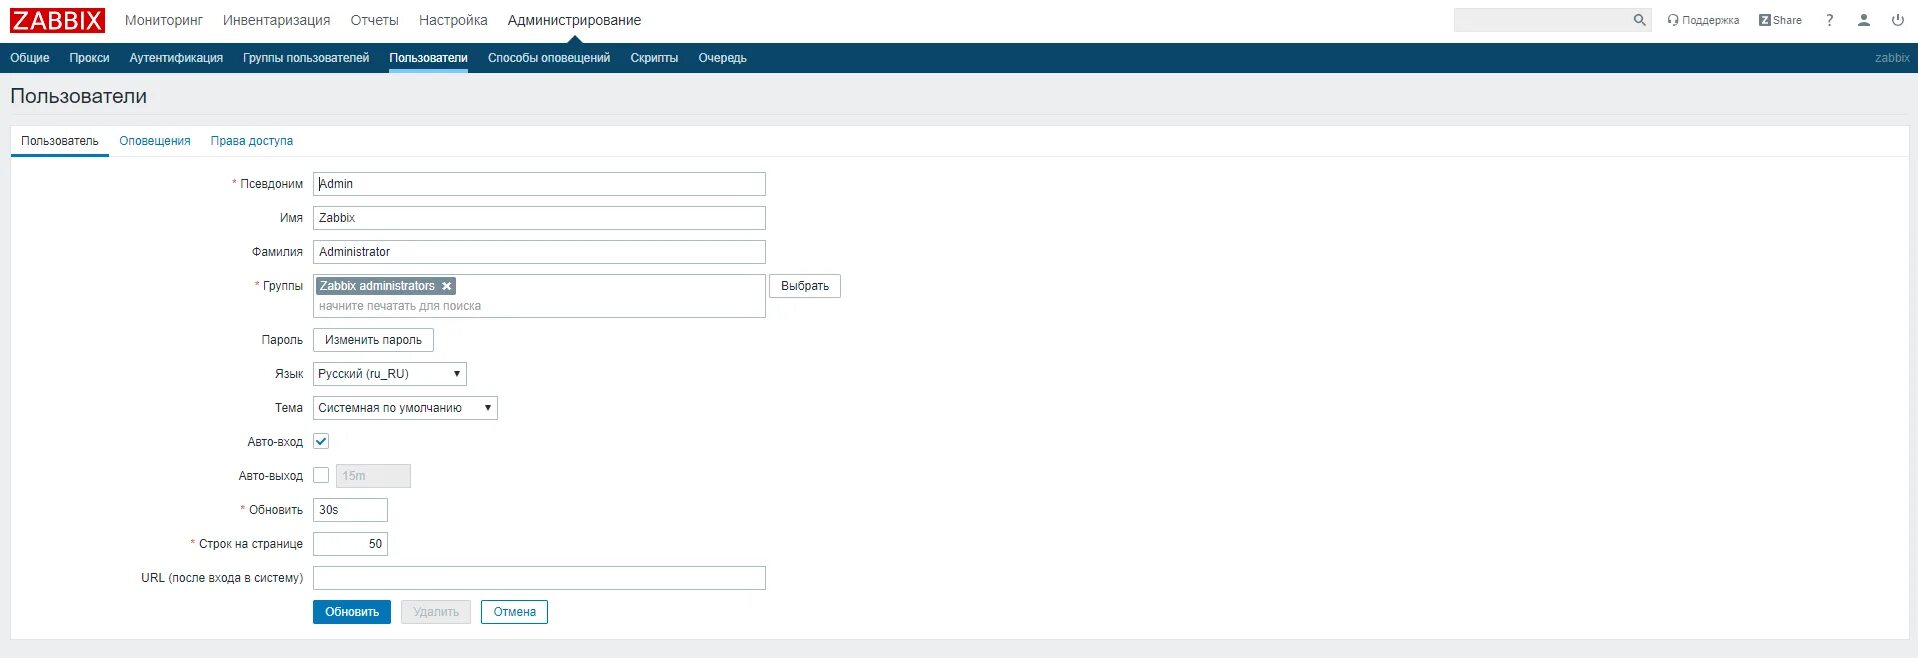Focus the URL after login field
The width and height of the screenshot is (1918, 658).
(539, 578)
